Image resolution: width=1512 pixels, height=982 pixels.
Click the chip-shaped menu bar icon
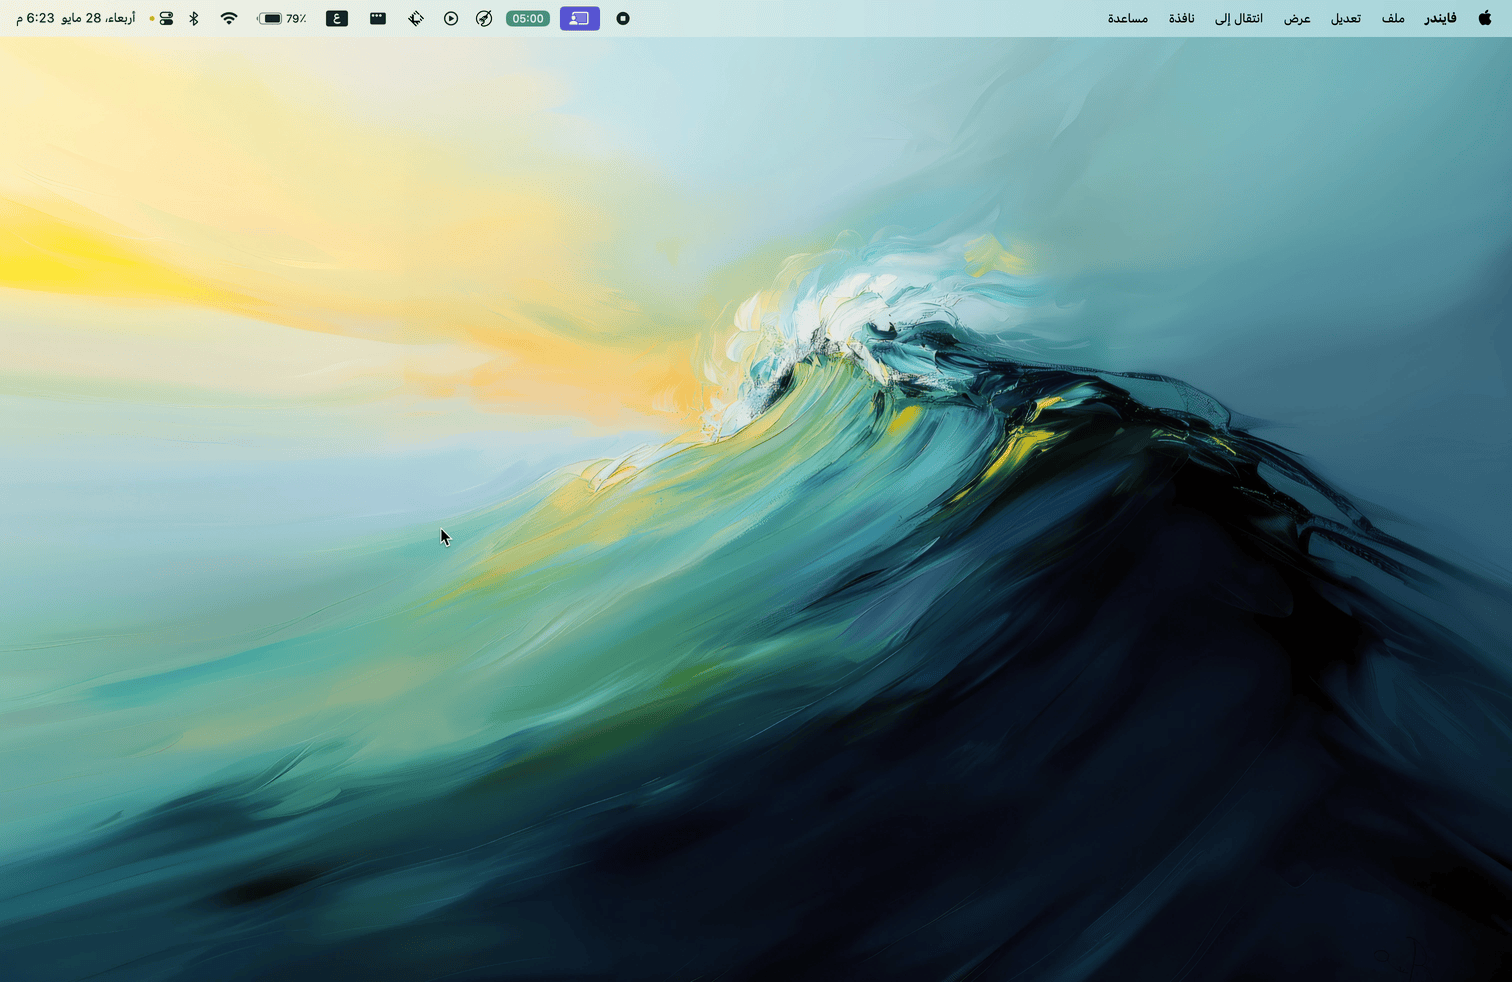click(x=416, y=18)
